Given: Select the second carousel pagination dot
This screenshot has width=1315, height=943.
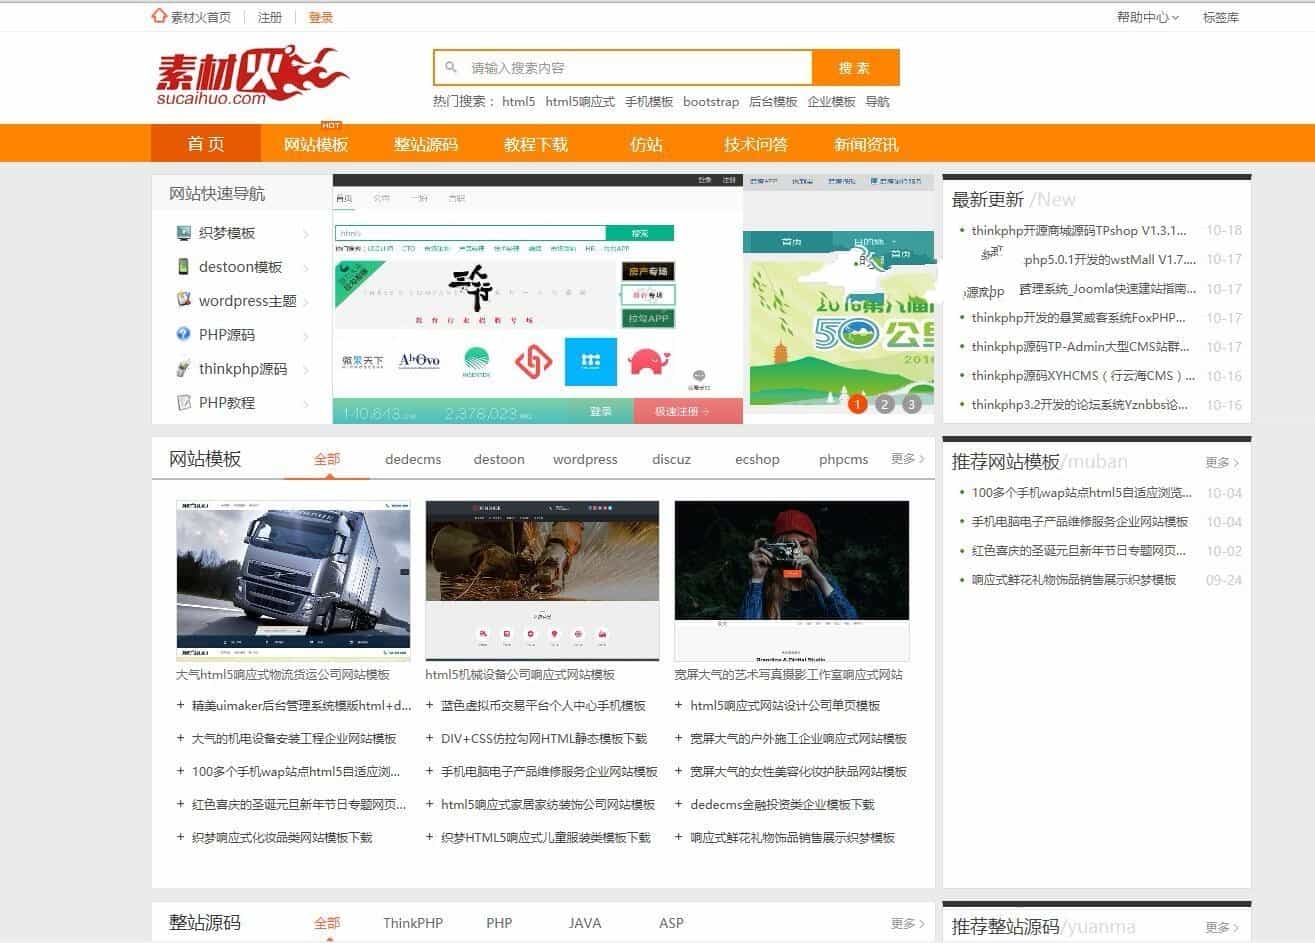Looking at the screenshot, I should pyautogui.click(x=884, y=404).
